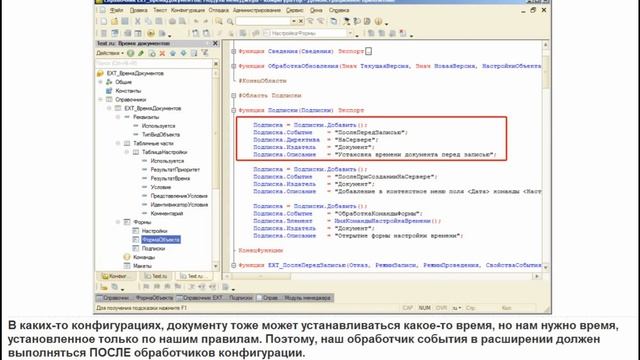
Task: Collapse the Табличные части node
Action: point(118,143)
